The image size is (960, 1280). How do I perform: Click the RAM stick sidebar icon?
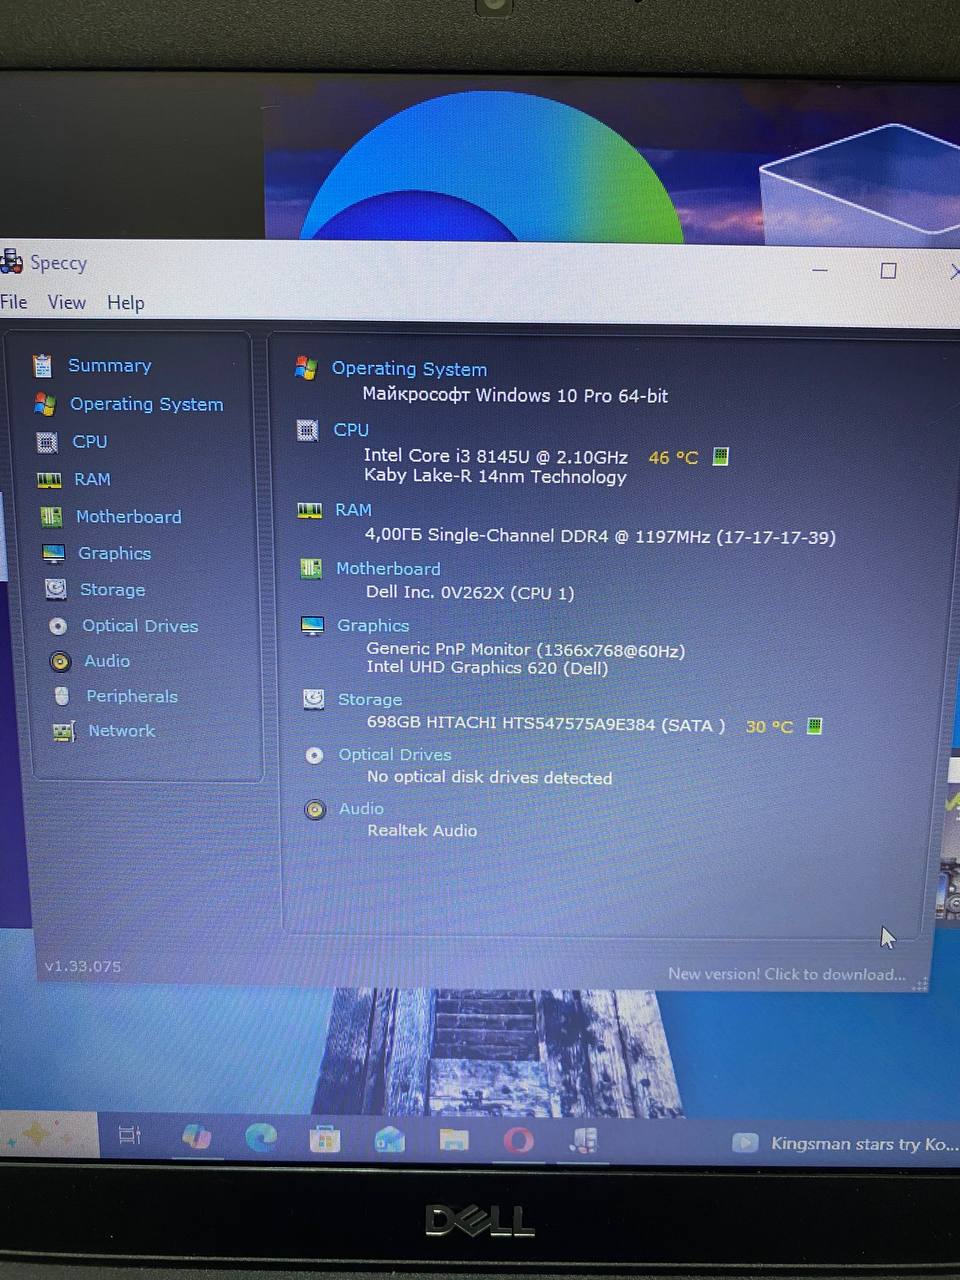(49, 480)
